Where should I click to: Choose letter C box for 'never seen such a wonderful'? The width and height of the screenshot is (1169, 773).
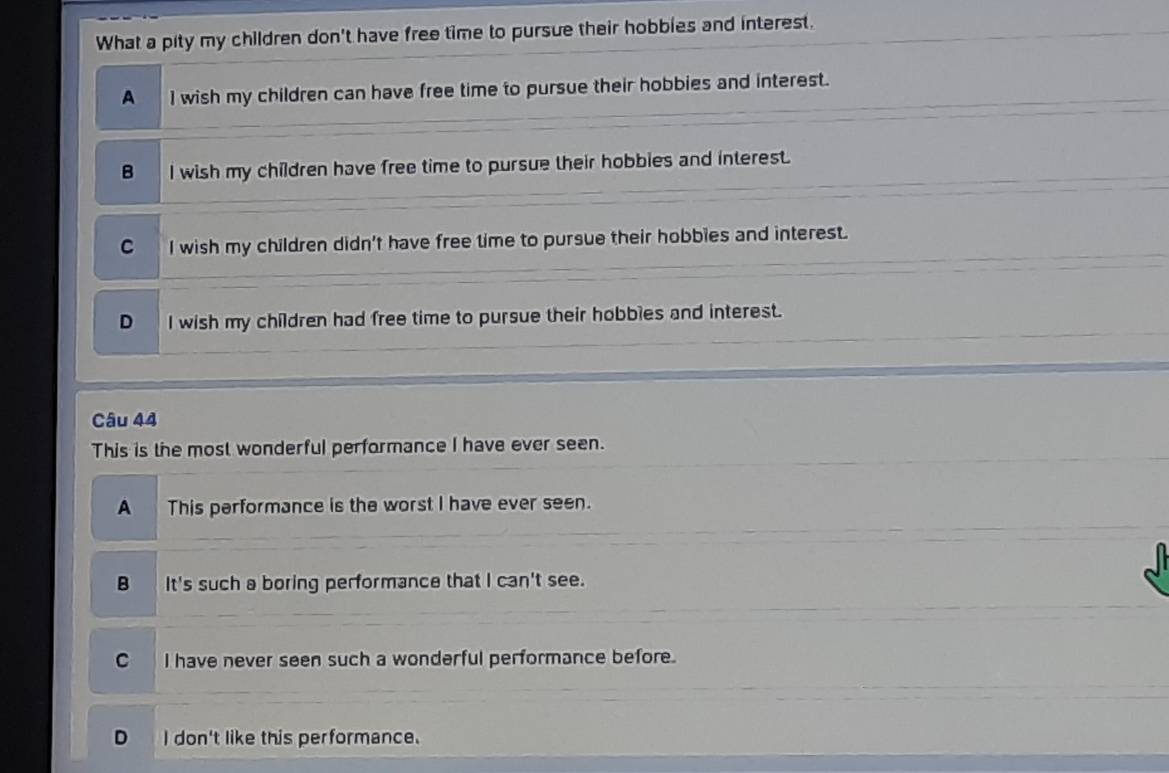(x=122, y=660)
